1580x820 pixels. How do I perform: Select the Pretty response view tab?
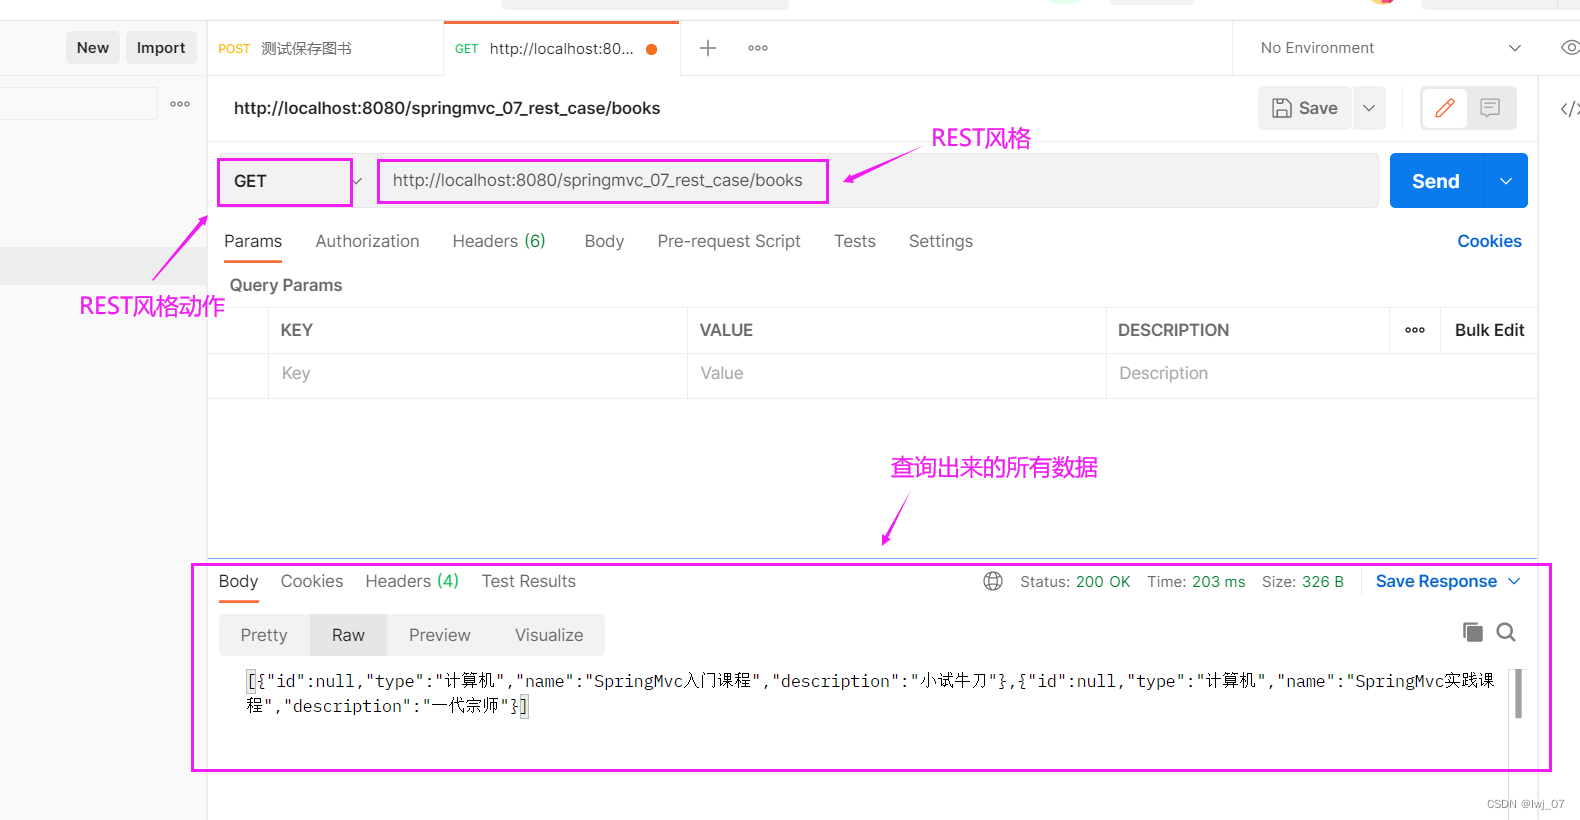[264, 635]
